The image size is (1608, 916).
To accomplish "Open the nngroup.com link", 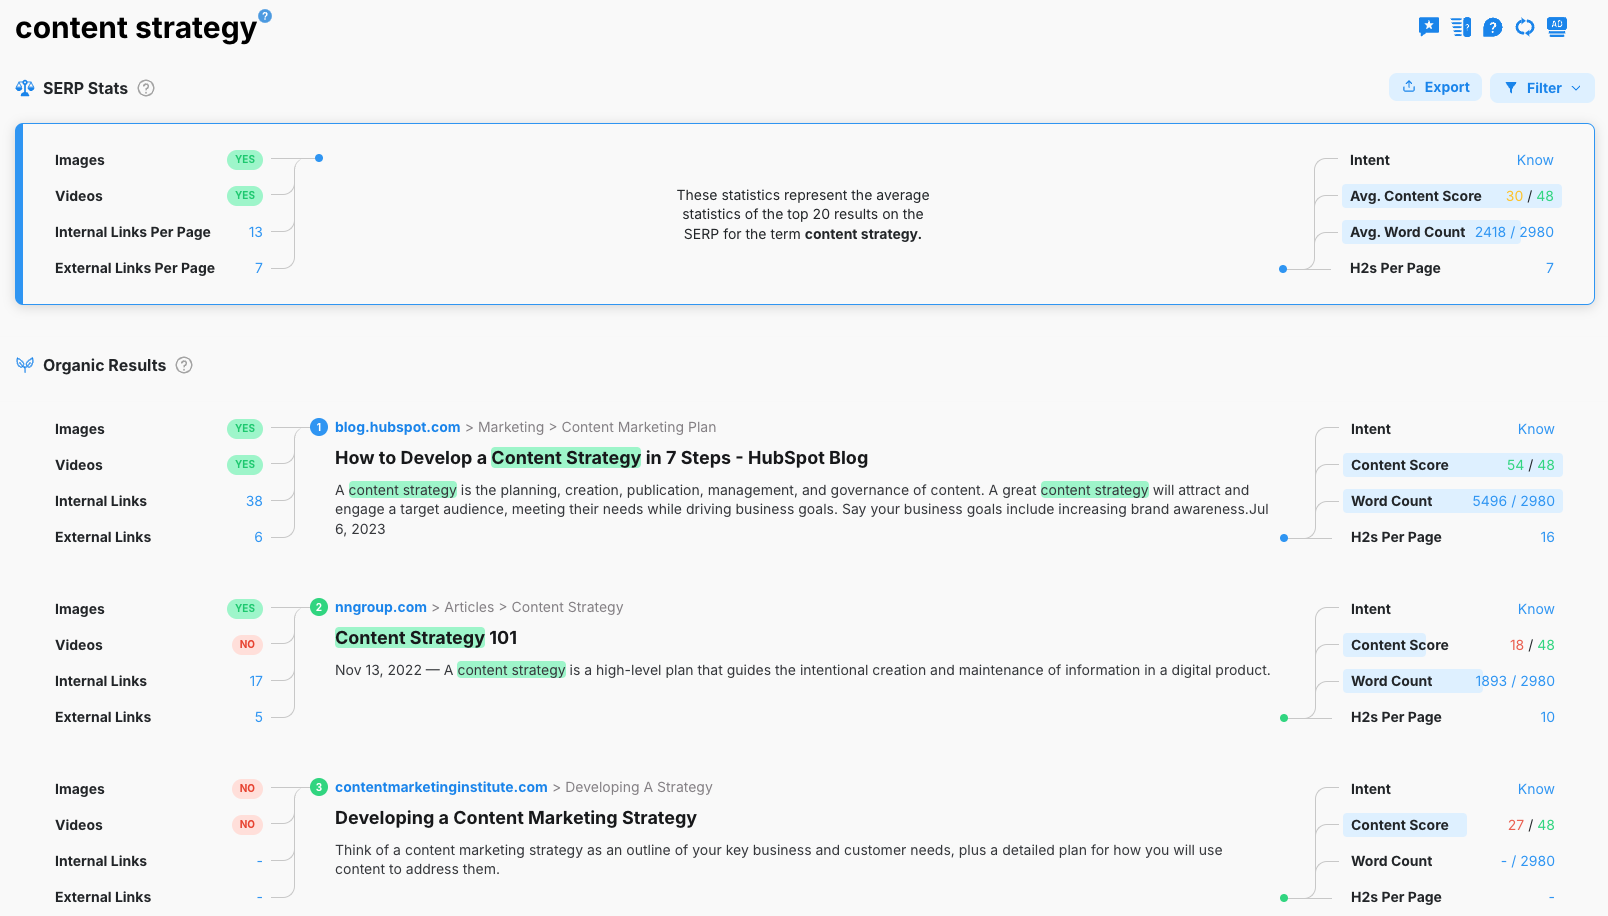I will coord(381,607).
